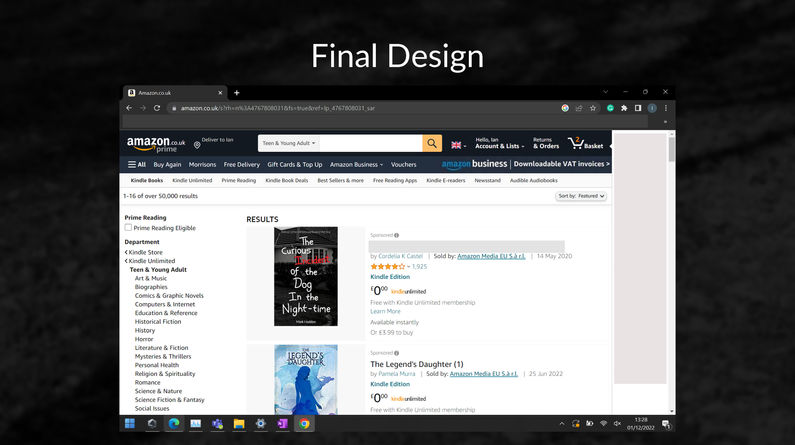This screenshot has height=445, width=795.
Task: Click the Amazon.co.uk prime logo
Action: pyautogui.click(x=156, y=144)
